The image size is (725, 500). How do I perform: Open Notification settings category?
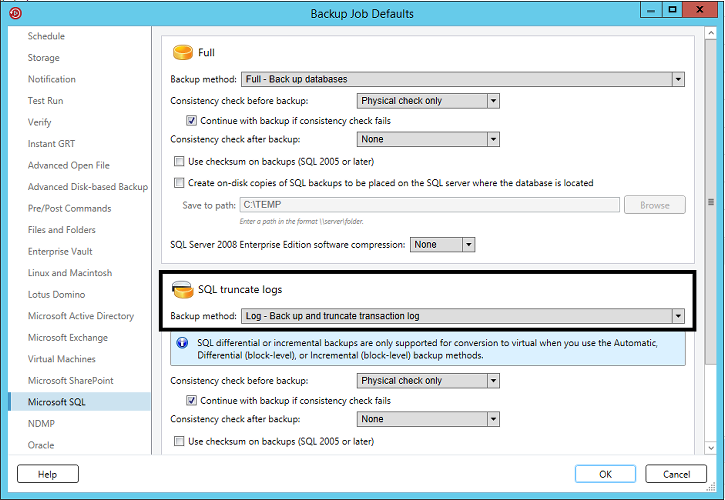51,79
